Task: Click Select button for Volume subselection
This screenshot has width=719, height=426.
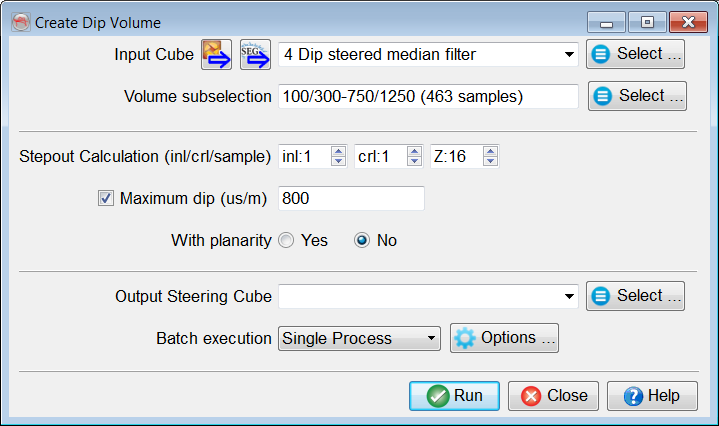Action: point(636,96)
